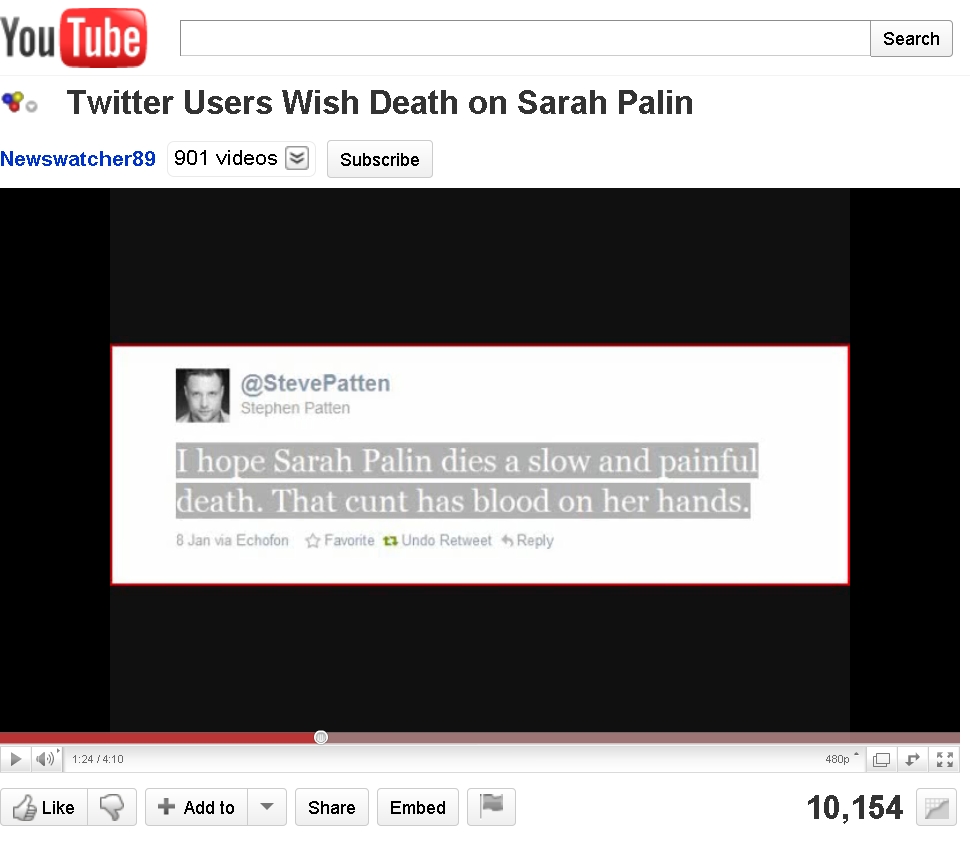Click the Search button
Viewport: 970px width, 842px height.
911,38
